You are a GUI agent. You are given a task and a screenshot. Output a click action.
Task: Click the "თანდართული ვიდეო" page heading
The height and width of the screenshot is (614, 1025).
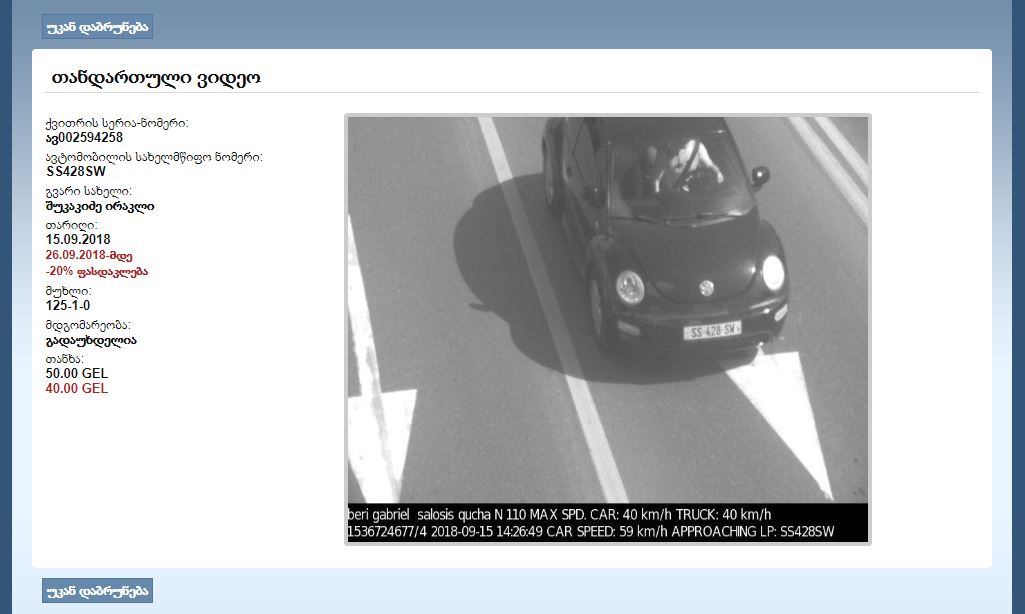tap(155, 78)
